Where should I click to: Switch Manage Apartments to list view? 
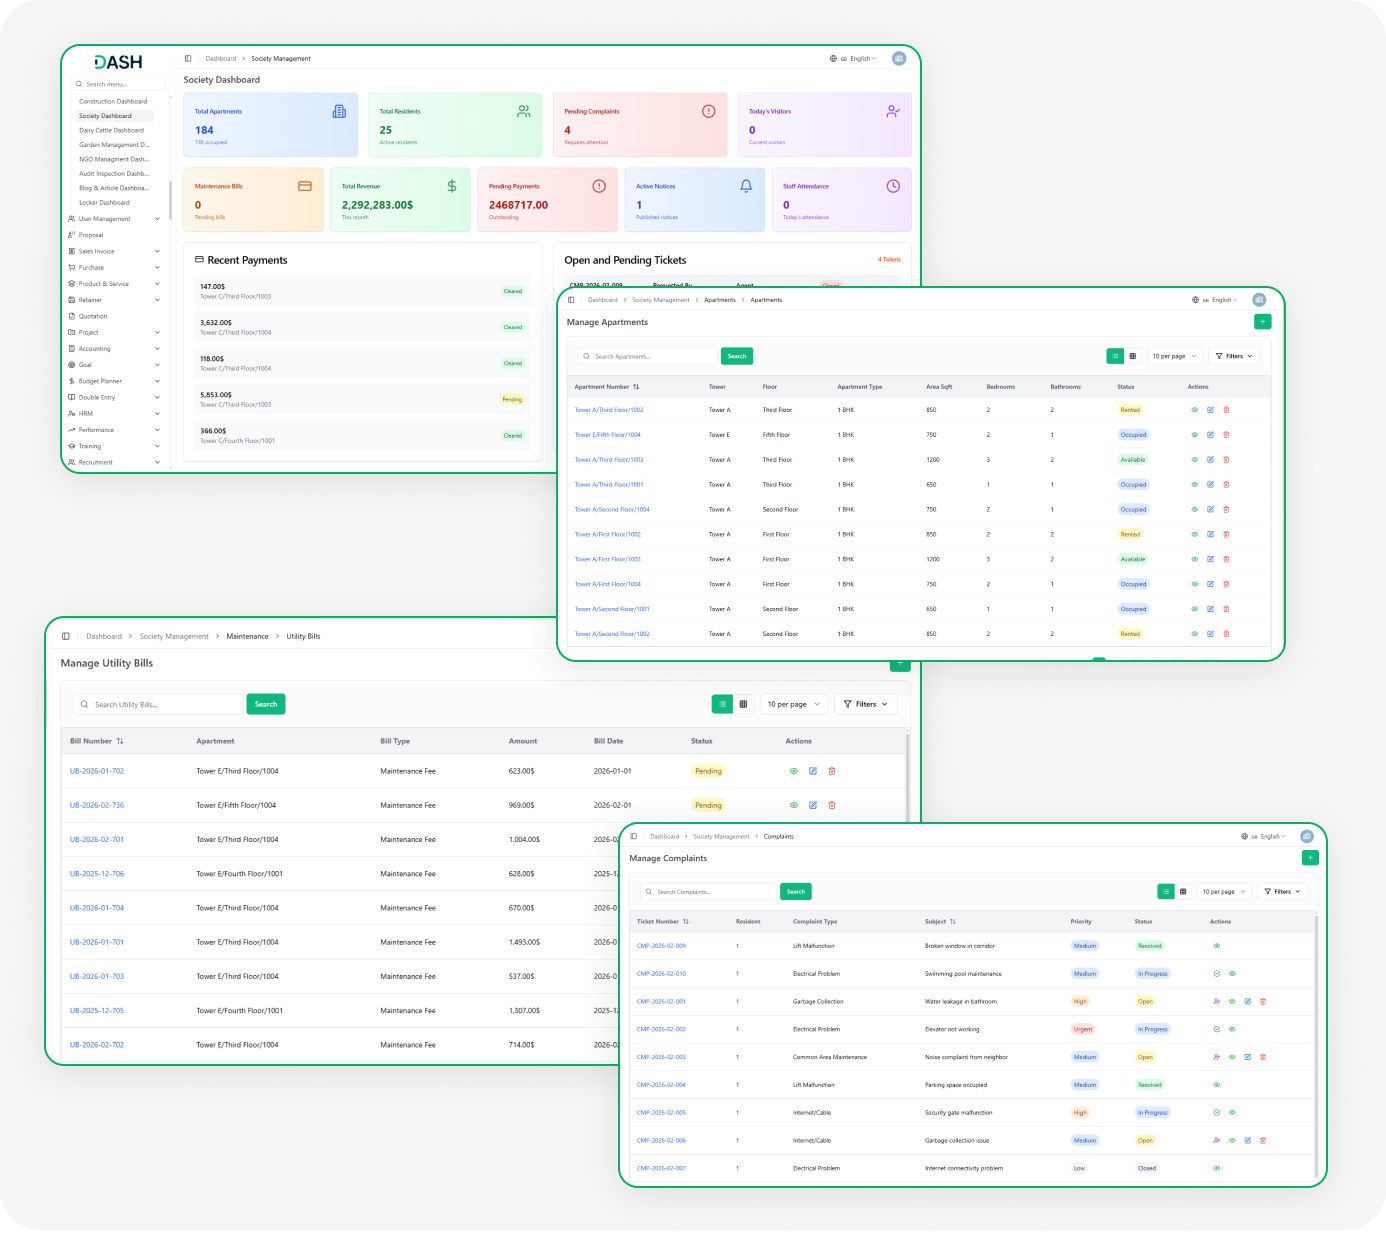pos(1115,356)
